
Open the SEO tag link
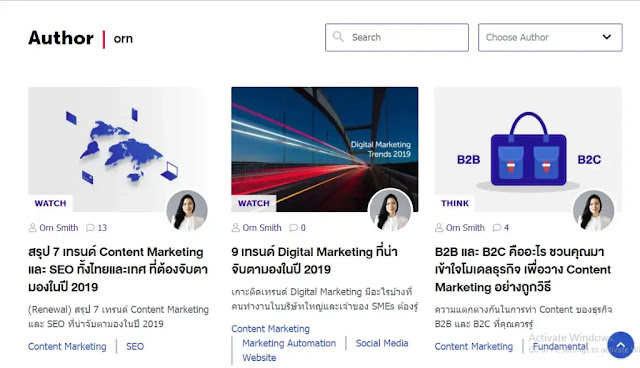tap(135, 346)
